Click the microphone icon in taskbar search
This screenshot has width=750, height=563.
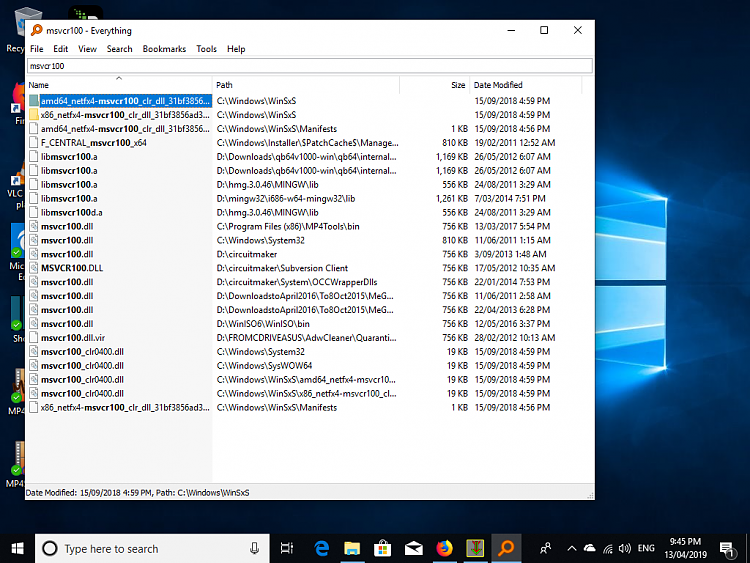254,549
